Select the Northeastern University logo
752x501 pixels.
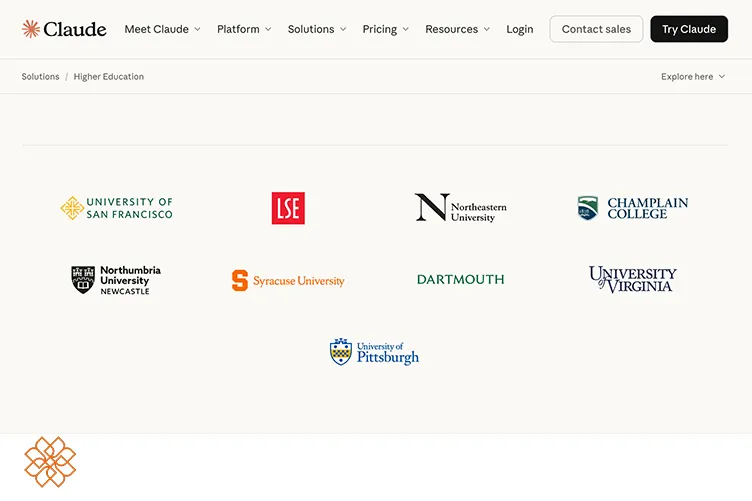tap(460, 208)
